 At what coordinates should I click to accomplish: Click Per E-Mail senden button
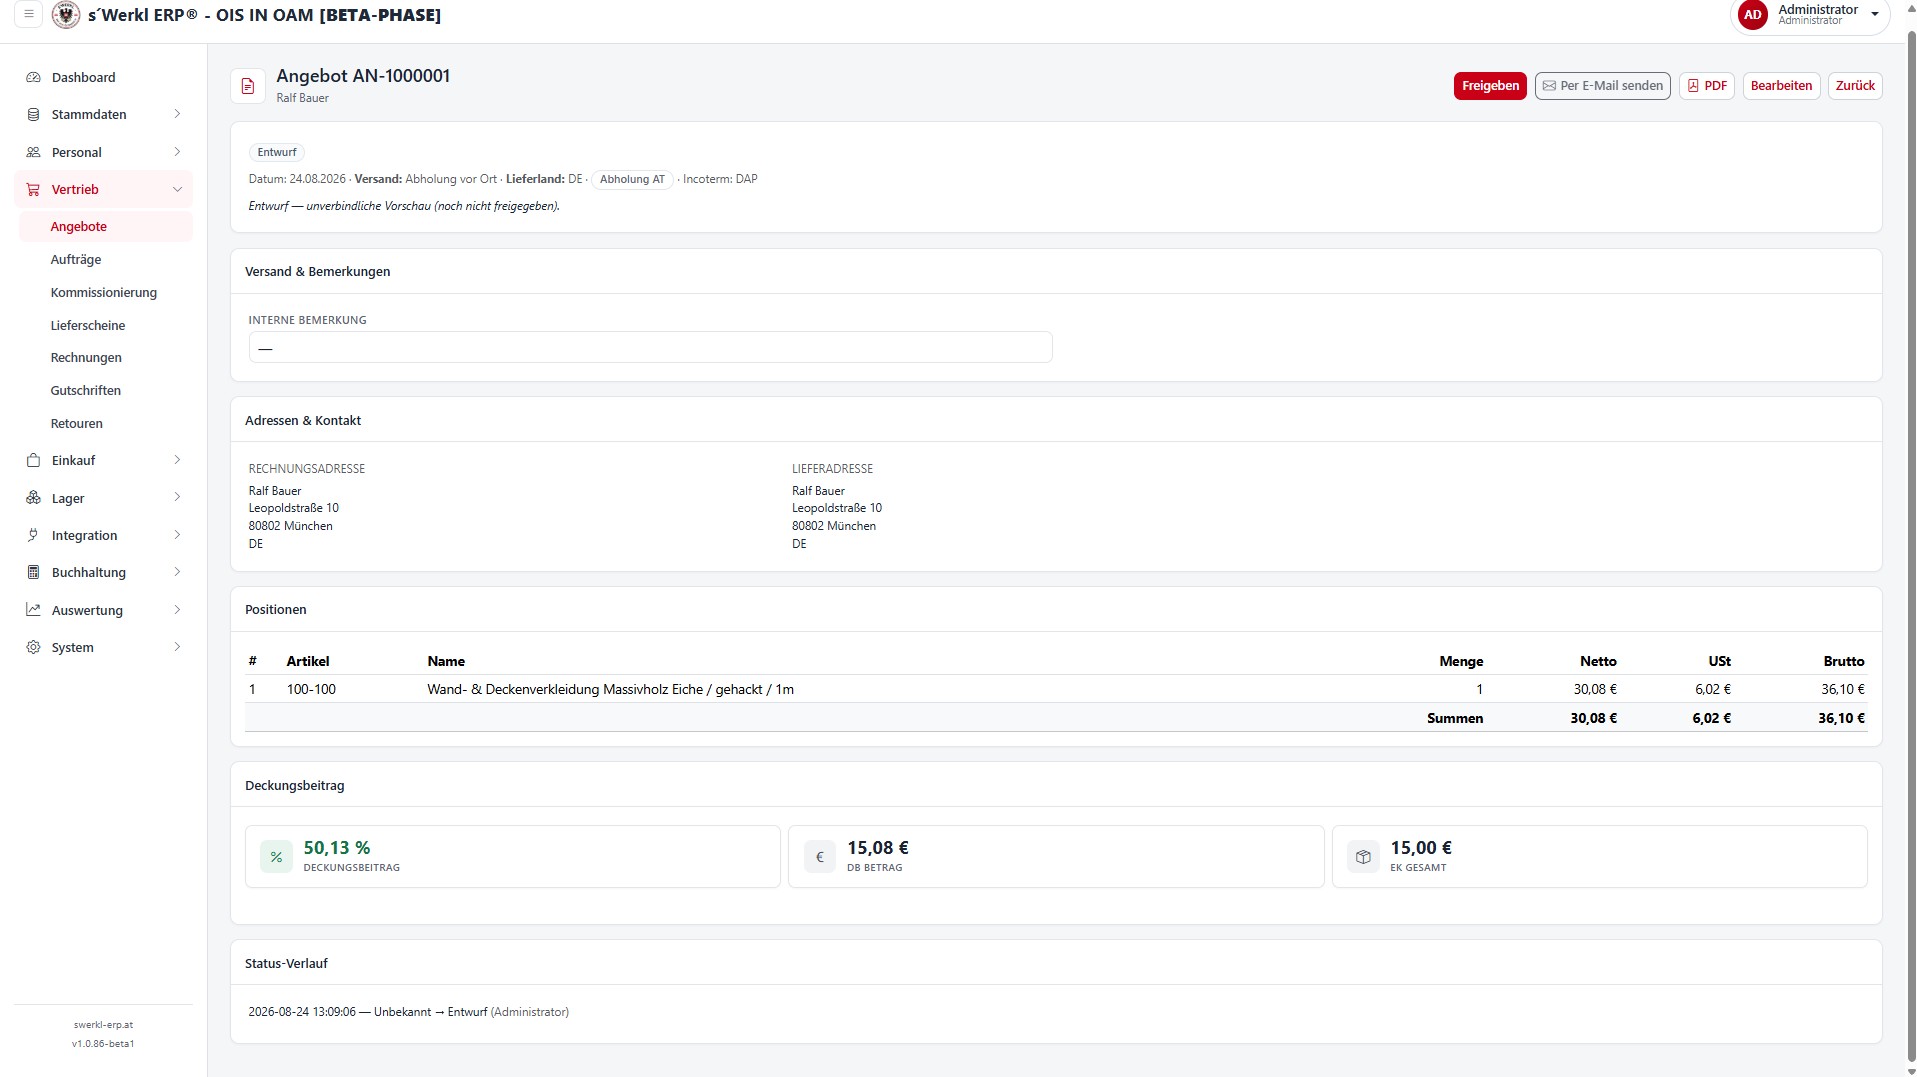tap(1602, 86)
